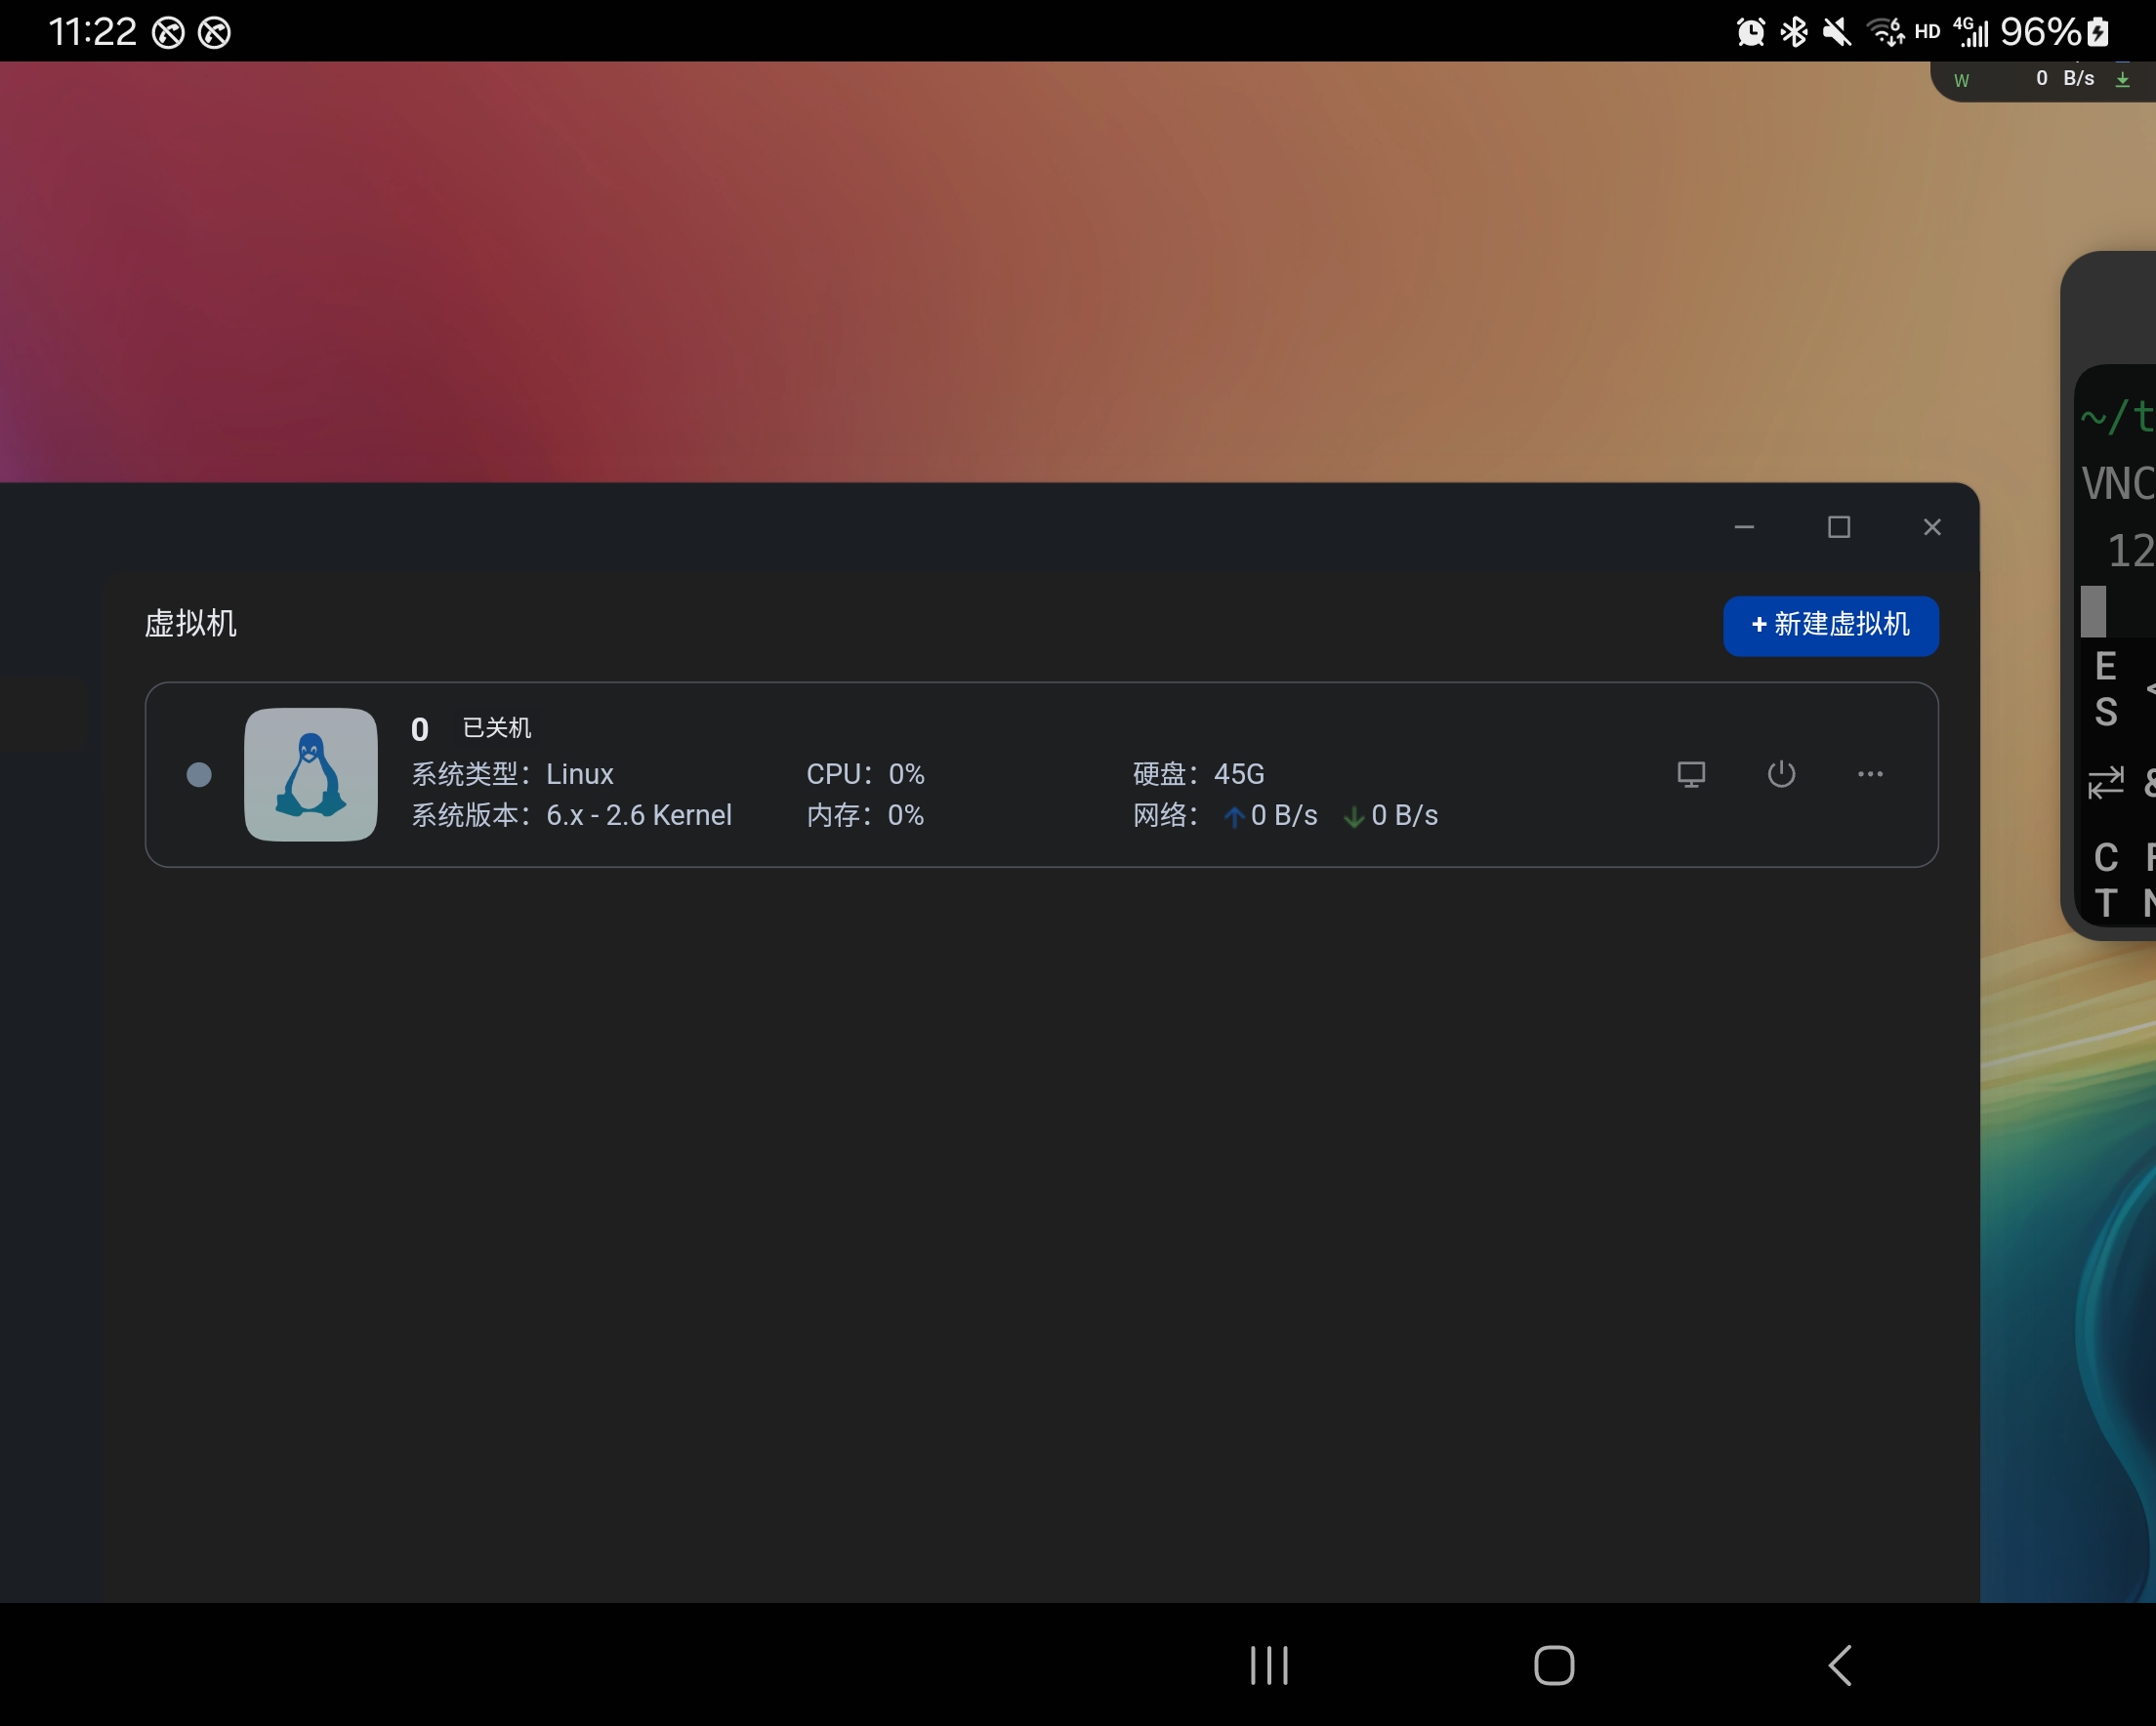Tap the Bluetooth status icon
Image resolution: width=2156 pixels, height=1726 pixels.
pyautogui.click(x=1794, y=32)
